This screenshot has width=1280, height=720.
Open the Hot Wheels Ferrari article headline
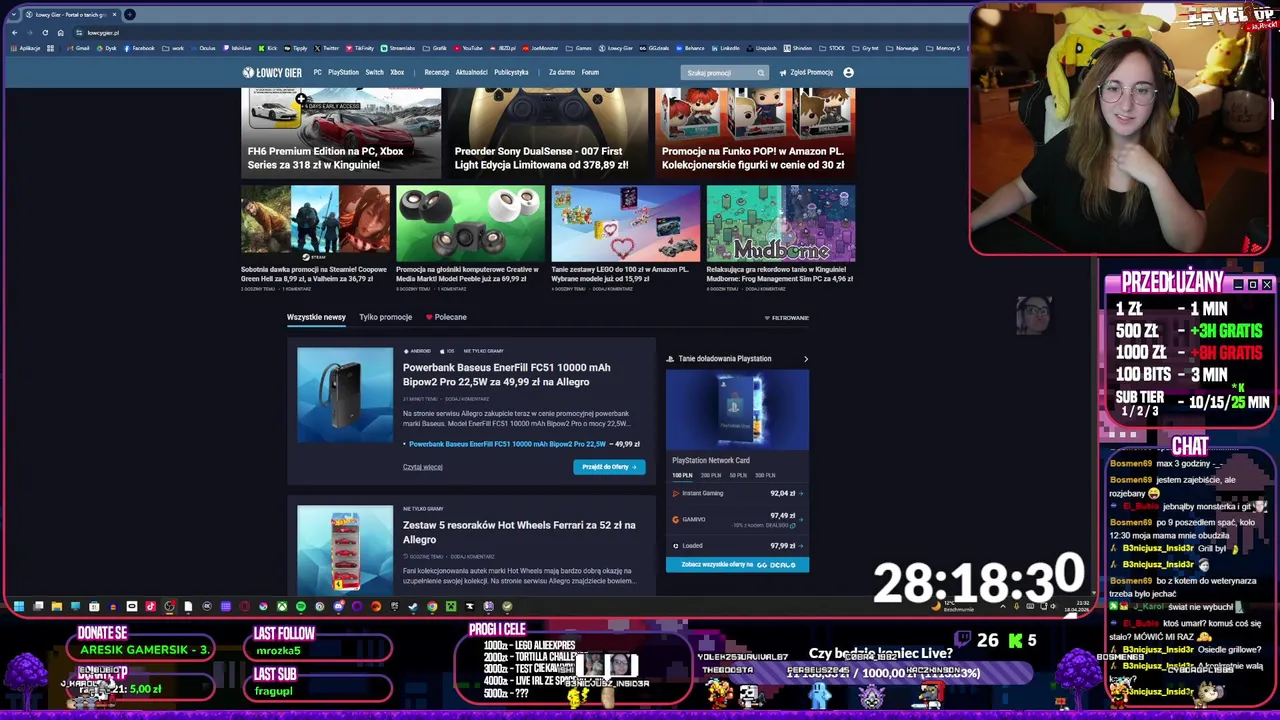click(x=519, y=532)
